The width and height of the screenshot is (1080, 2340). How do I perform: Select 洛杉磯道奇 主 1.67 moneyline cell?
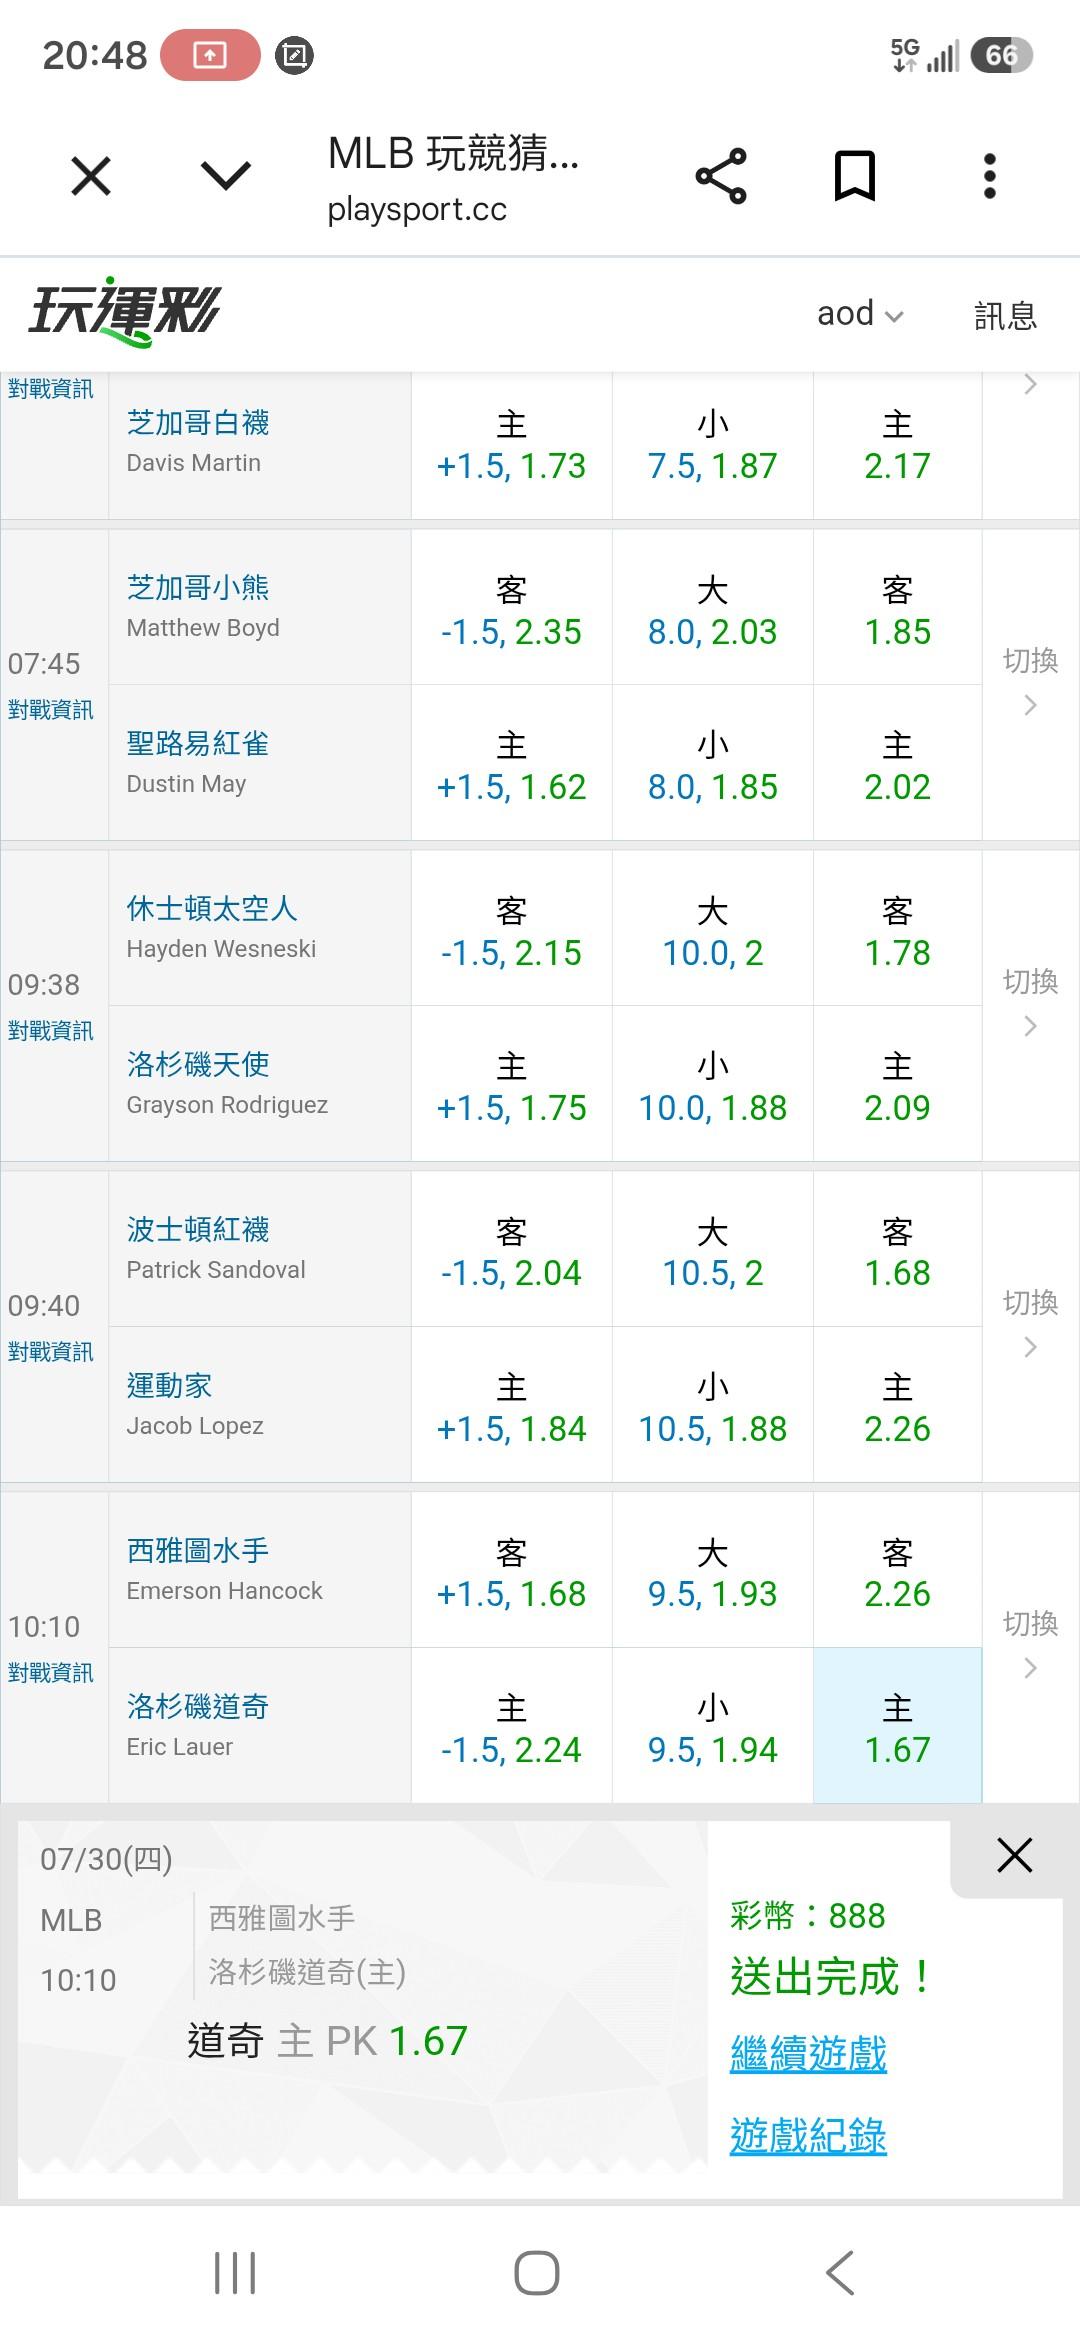pyautogui.click(x=897, y=1726)
